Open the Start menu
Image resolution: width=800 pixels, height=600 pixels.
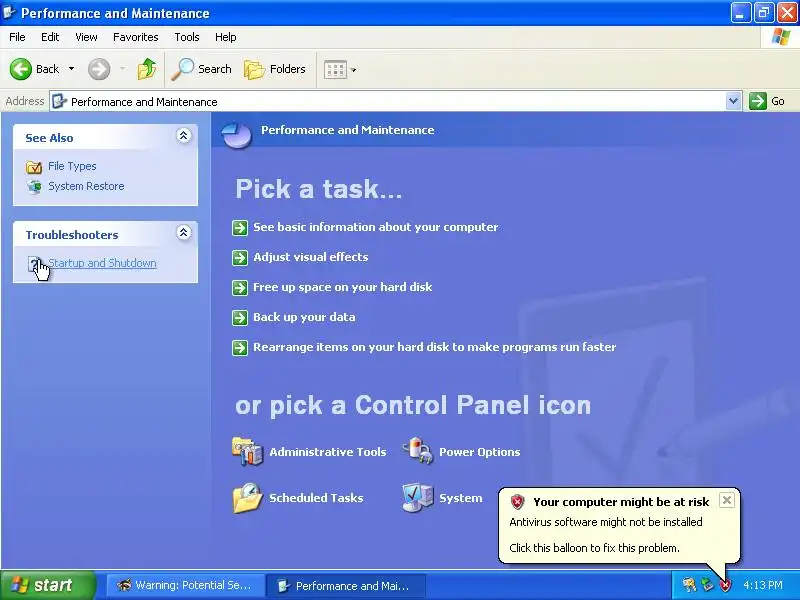pyautogui.click(x=47, y=585)
